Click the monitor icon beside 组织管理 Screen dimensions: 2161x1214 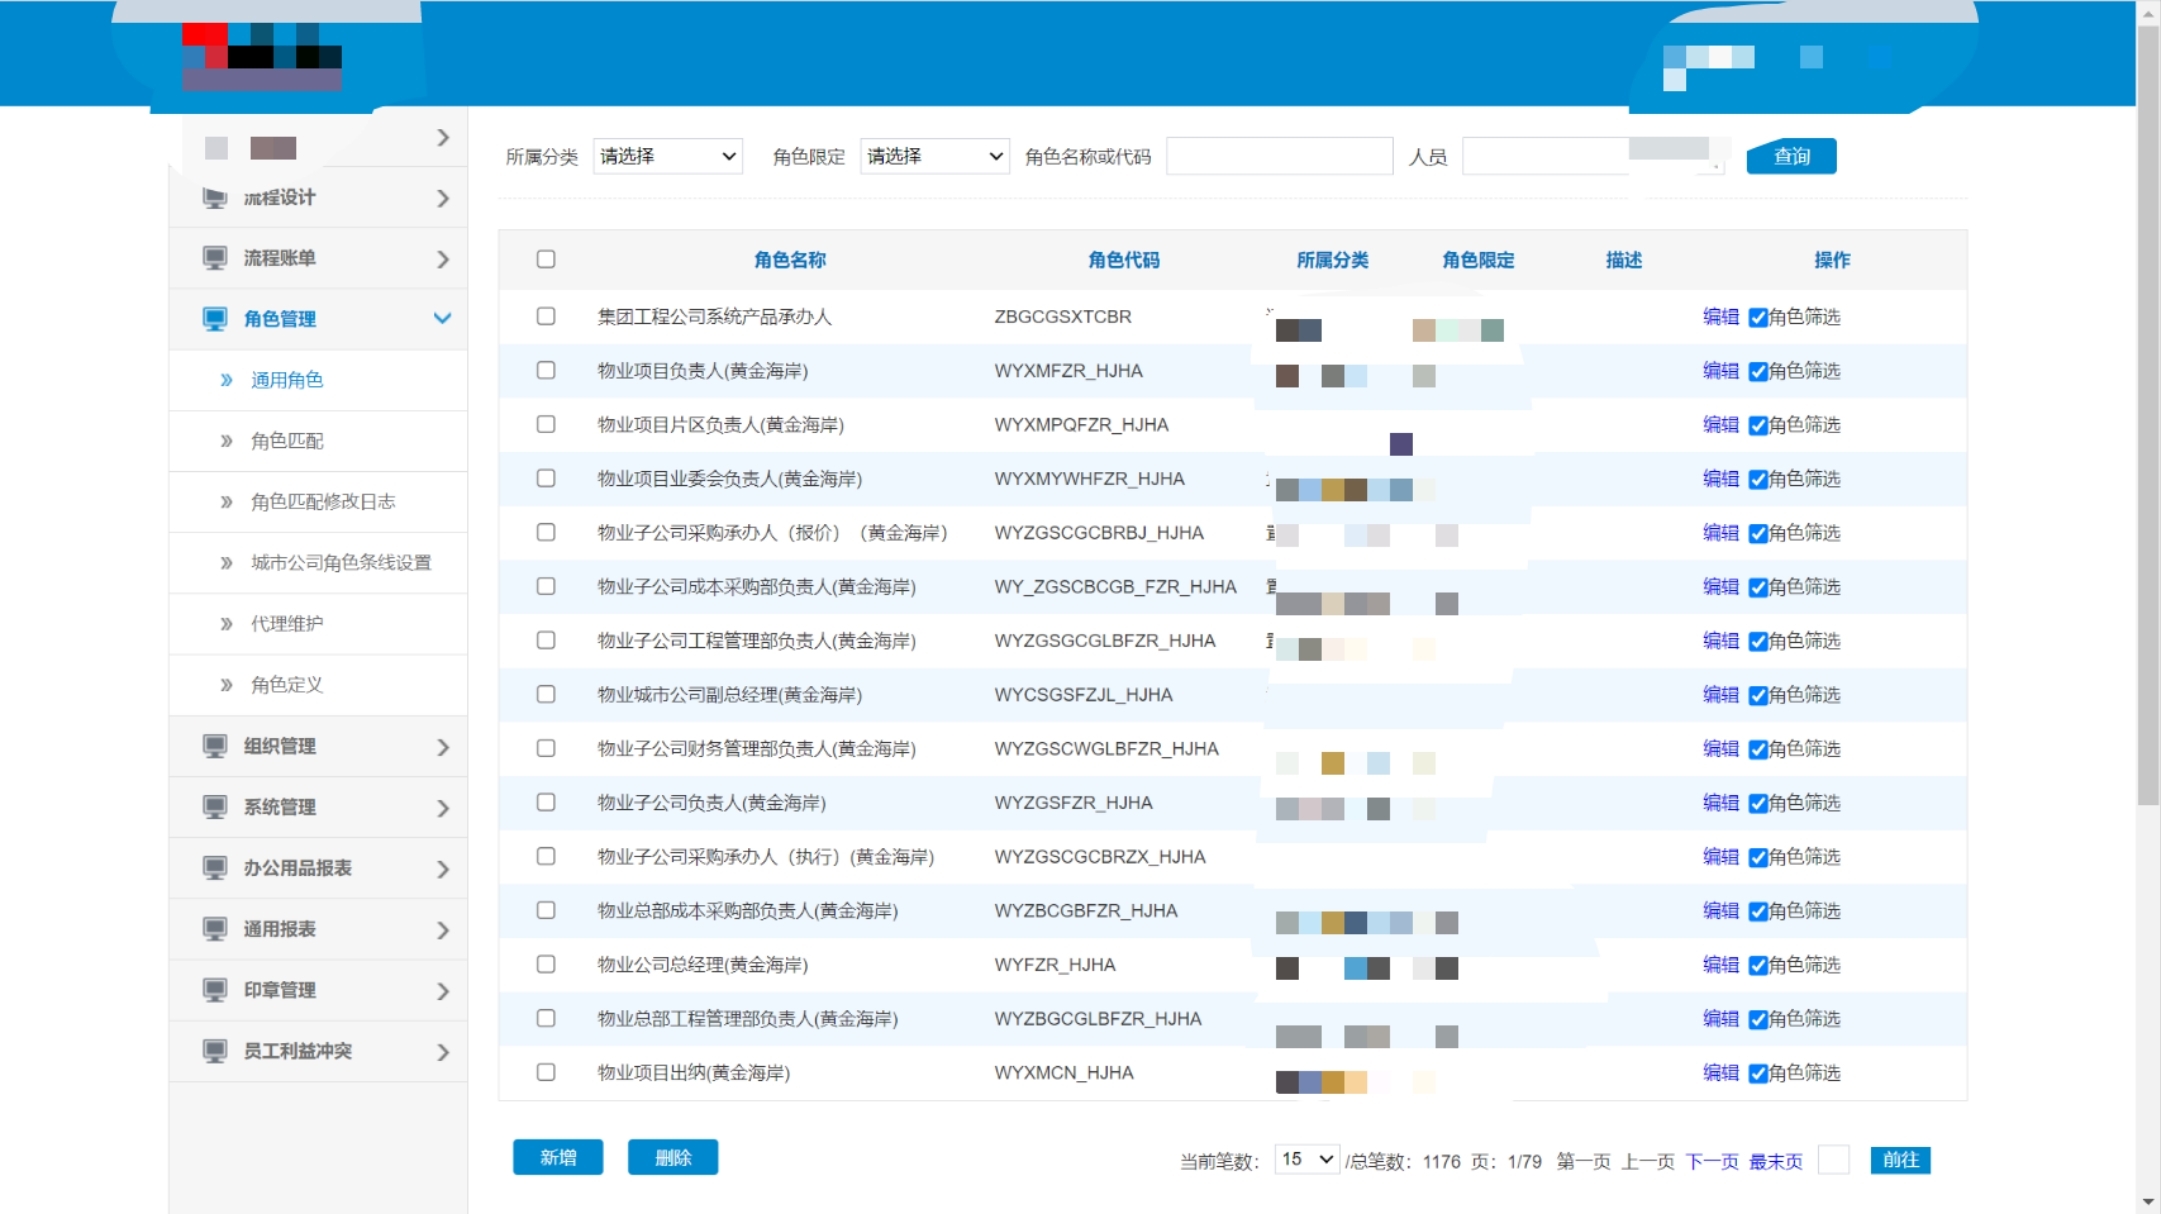214,746
